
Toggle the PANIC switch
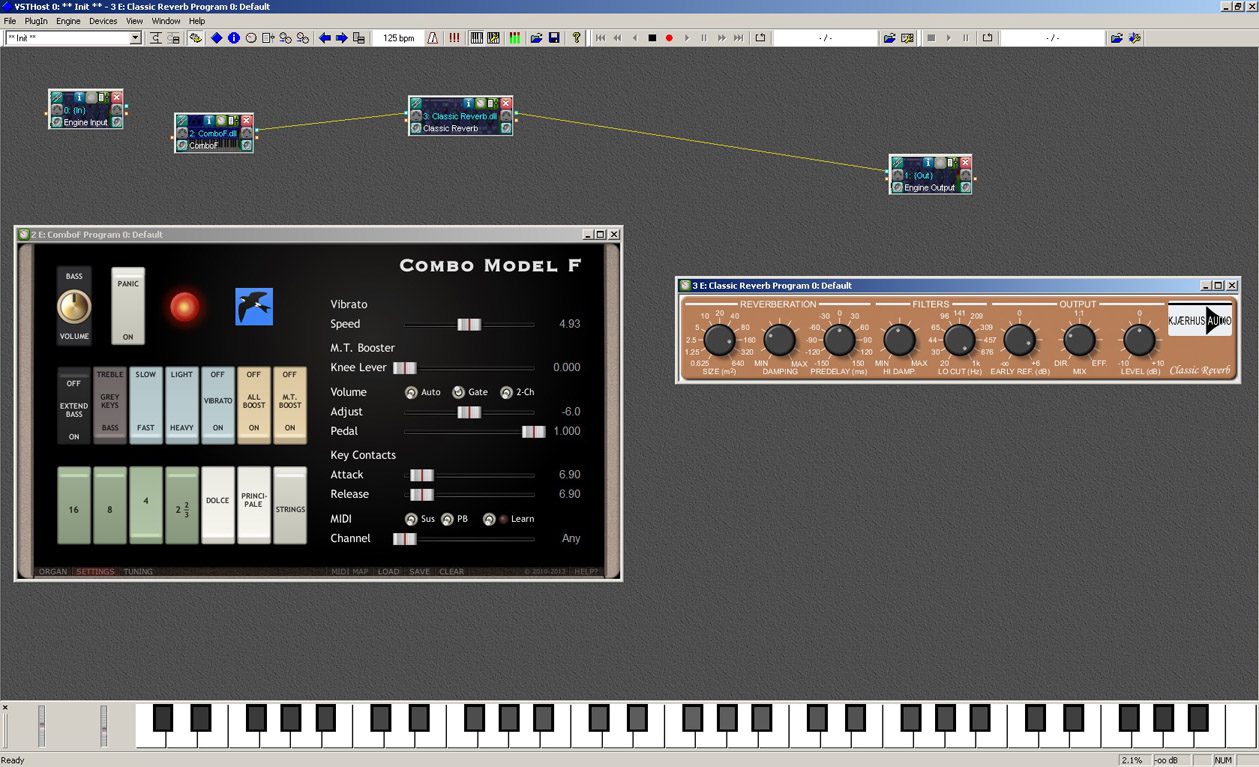[x=128, y=306]
